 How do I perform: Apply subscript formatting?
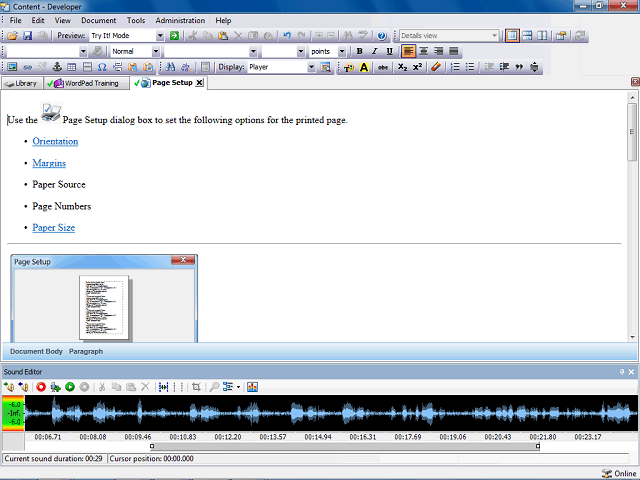tap(402, 67)
